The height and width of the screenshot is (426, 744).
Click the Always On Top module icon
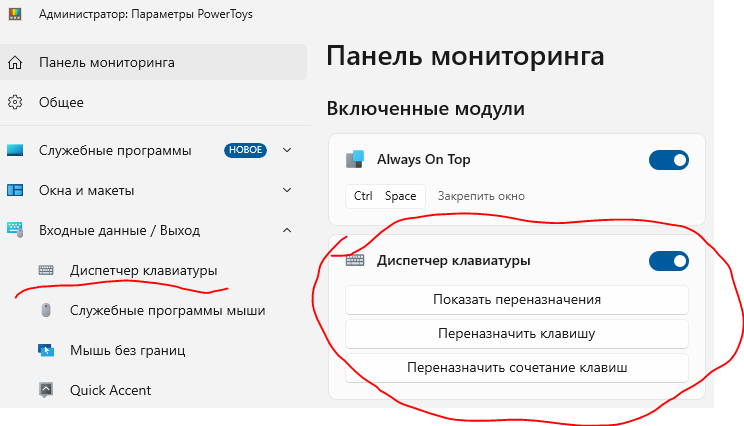[355, 159]
